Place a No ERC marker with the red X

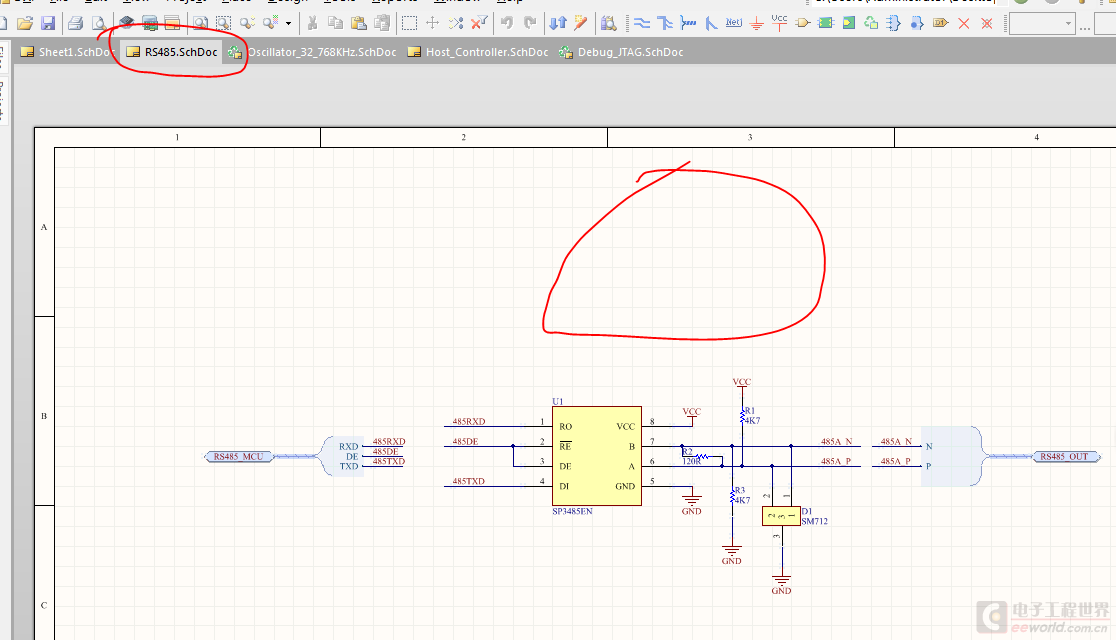pos(964,23)
